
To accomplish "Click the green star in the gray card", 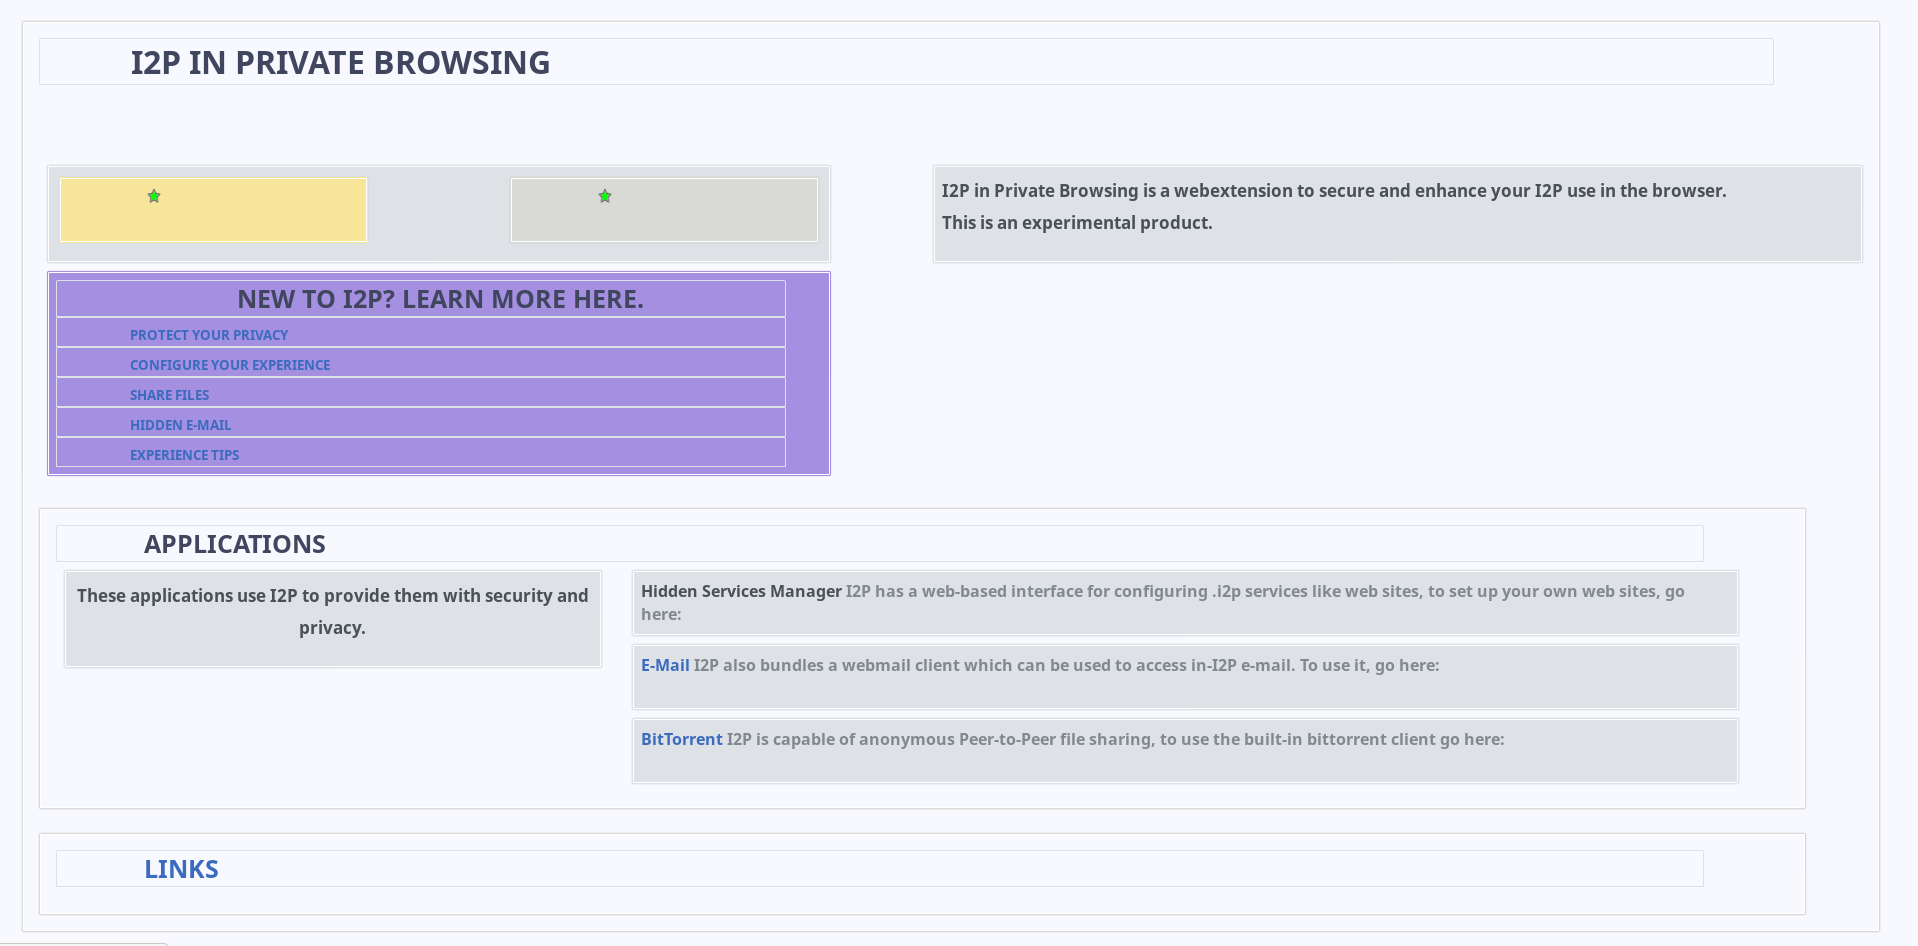I will [x=605, y=196].
